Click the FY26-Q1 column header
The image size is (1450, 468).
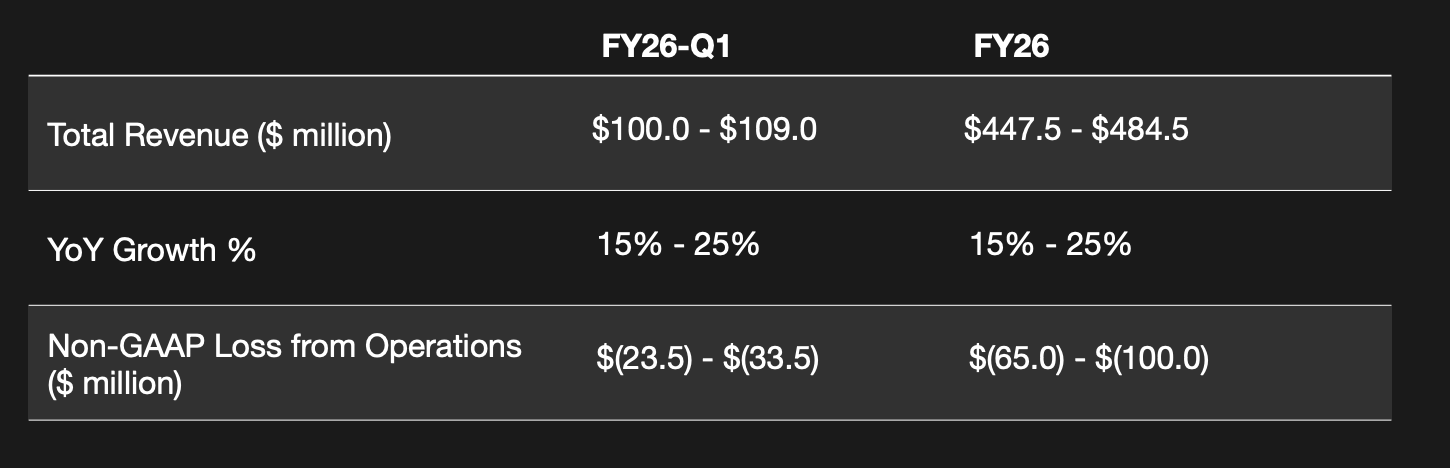point(666,46)
